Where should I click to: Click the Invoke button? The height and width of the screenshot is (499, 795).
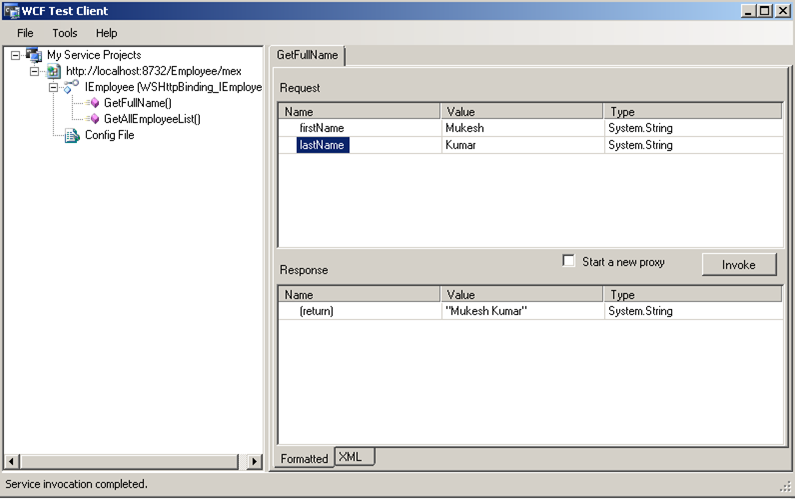point(739,265)
